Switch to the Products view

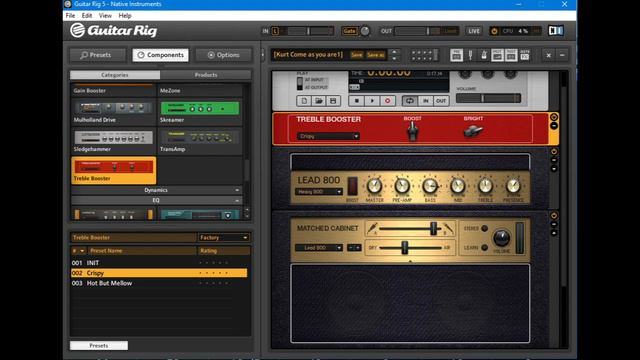point(206,75)
